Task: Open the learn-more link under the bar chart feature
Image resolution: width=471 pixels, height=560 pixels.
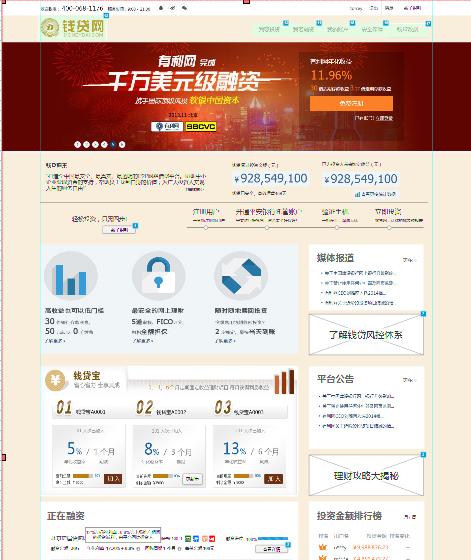Action: point(55,341)
